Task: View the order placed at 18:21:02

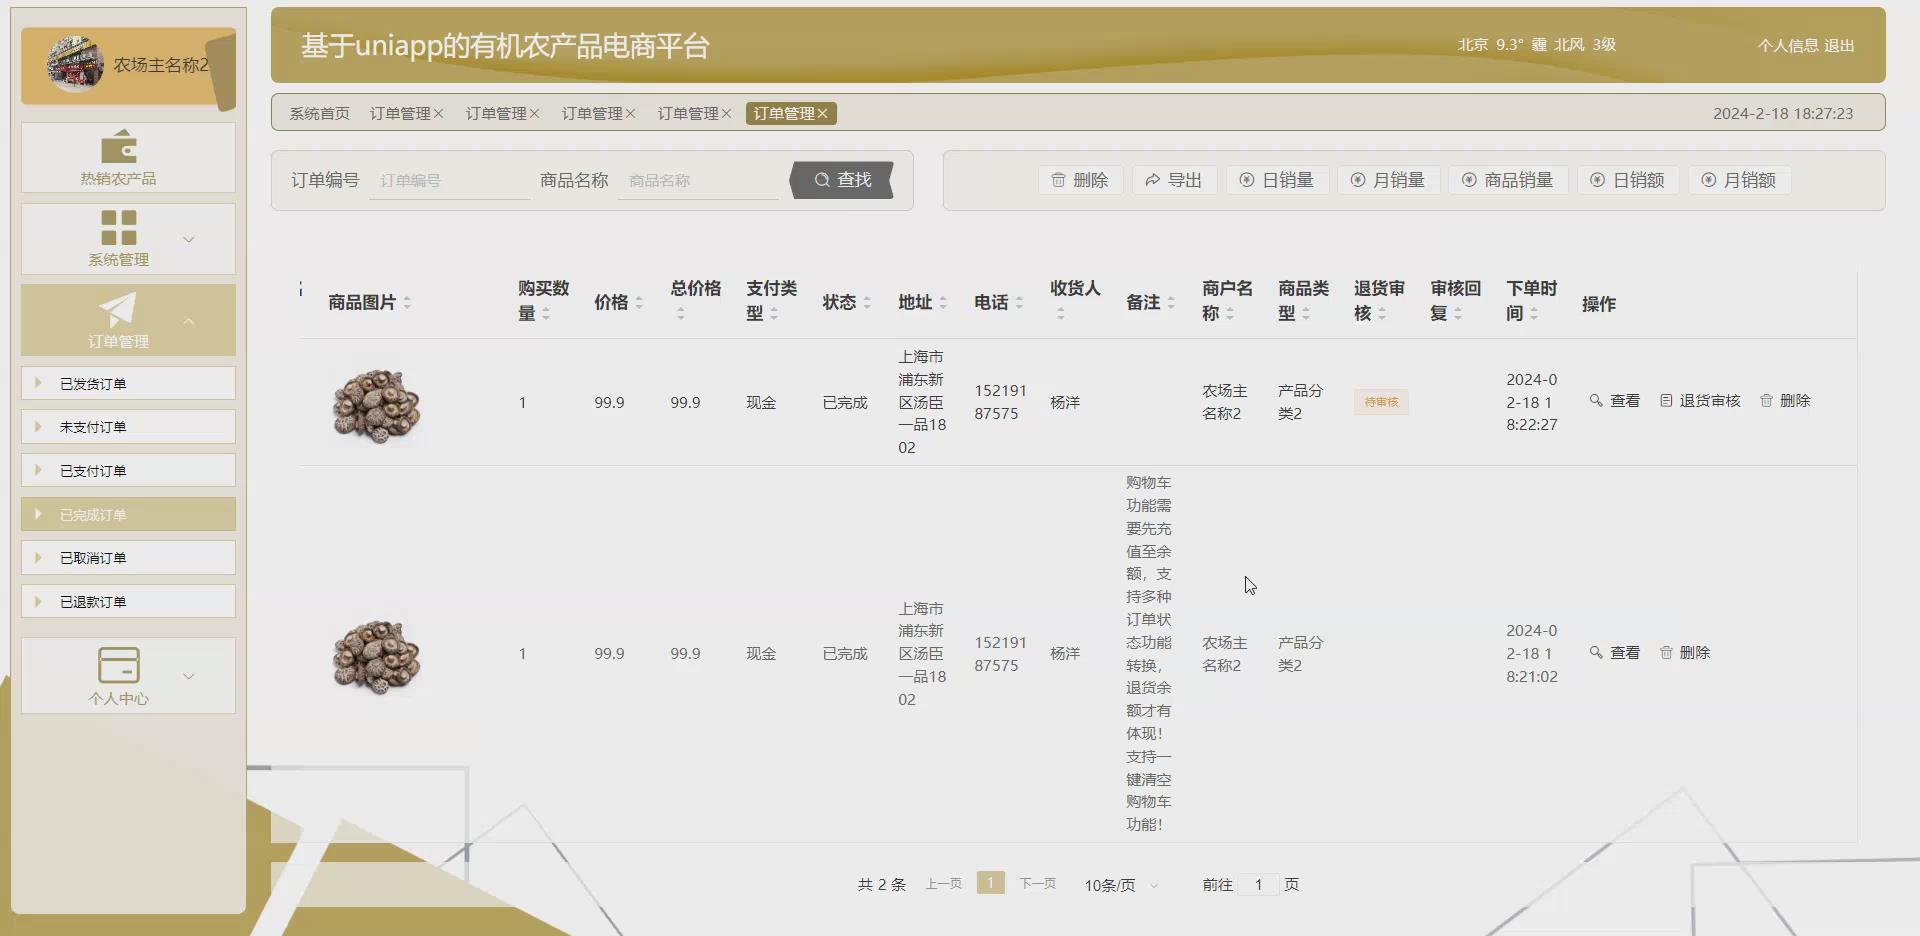Action: click(x=1614, y=653)
